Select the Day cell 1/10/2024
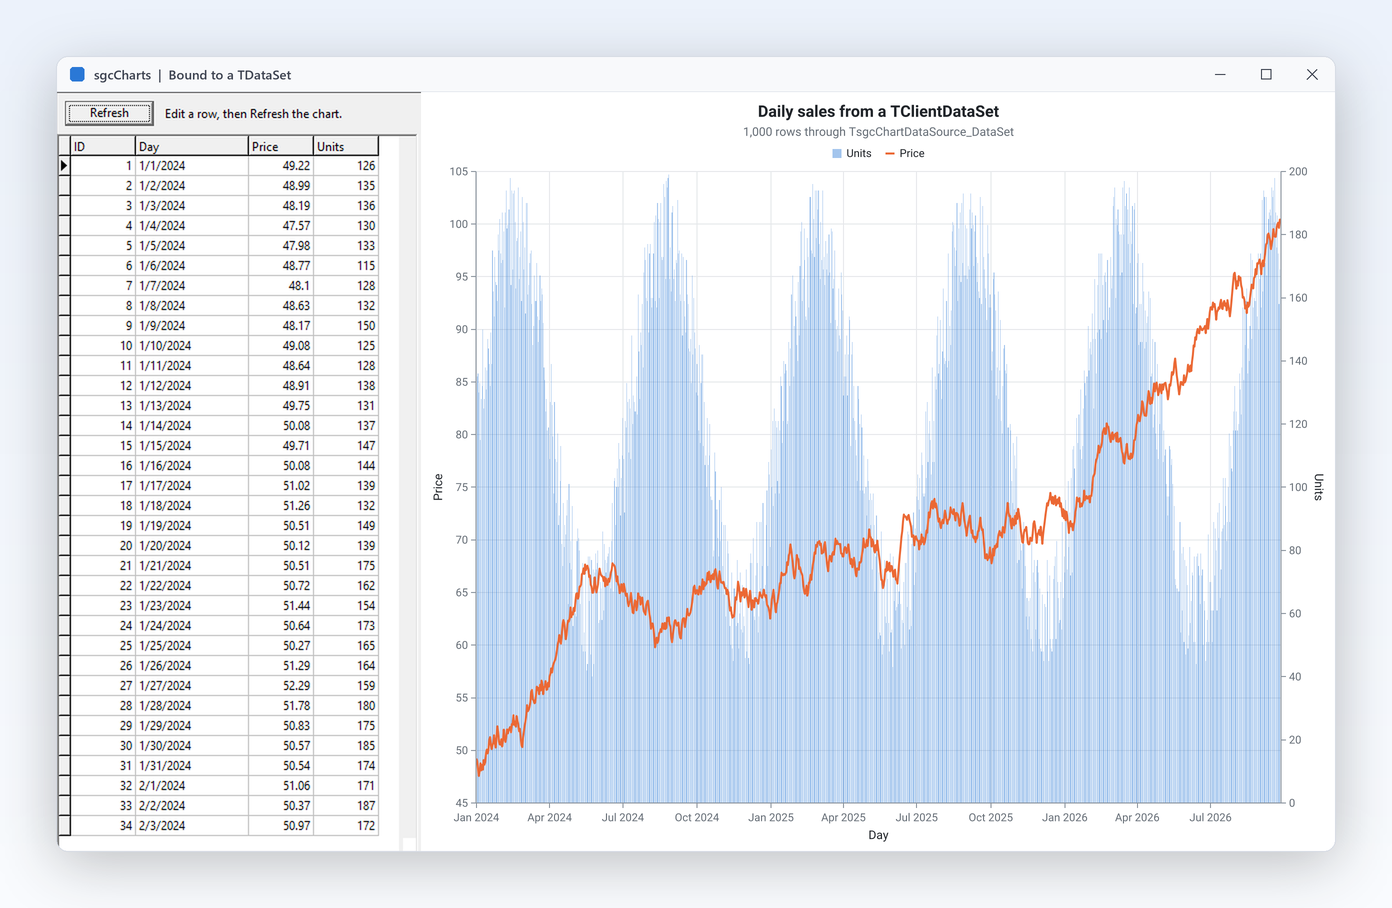Screen dimensions: 1392x908 (192, 346)
